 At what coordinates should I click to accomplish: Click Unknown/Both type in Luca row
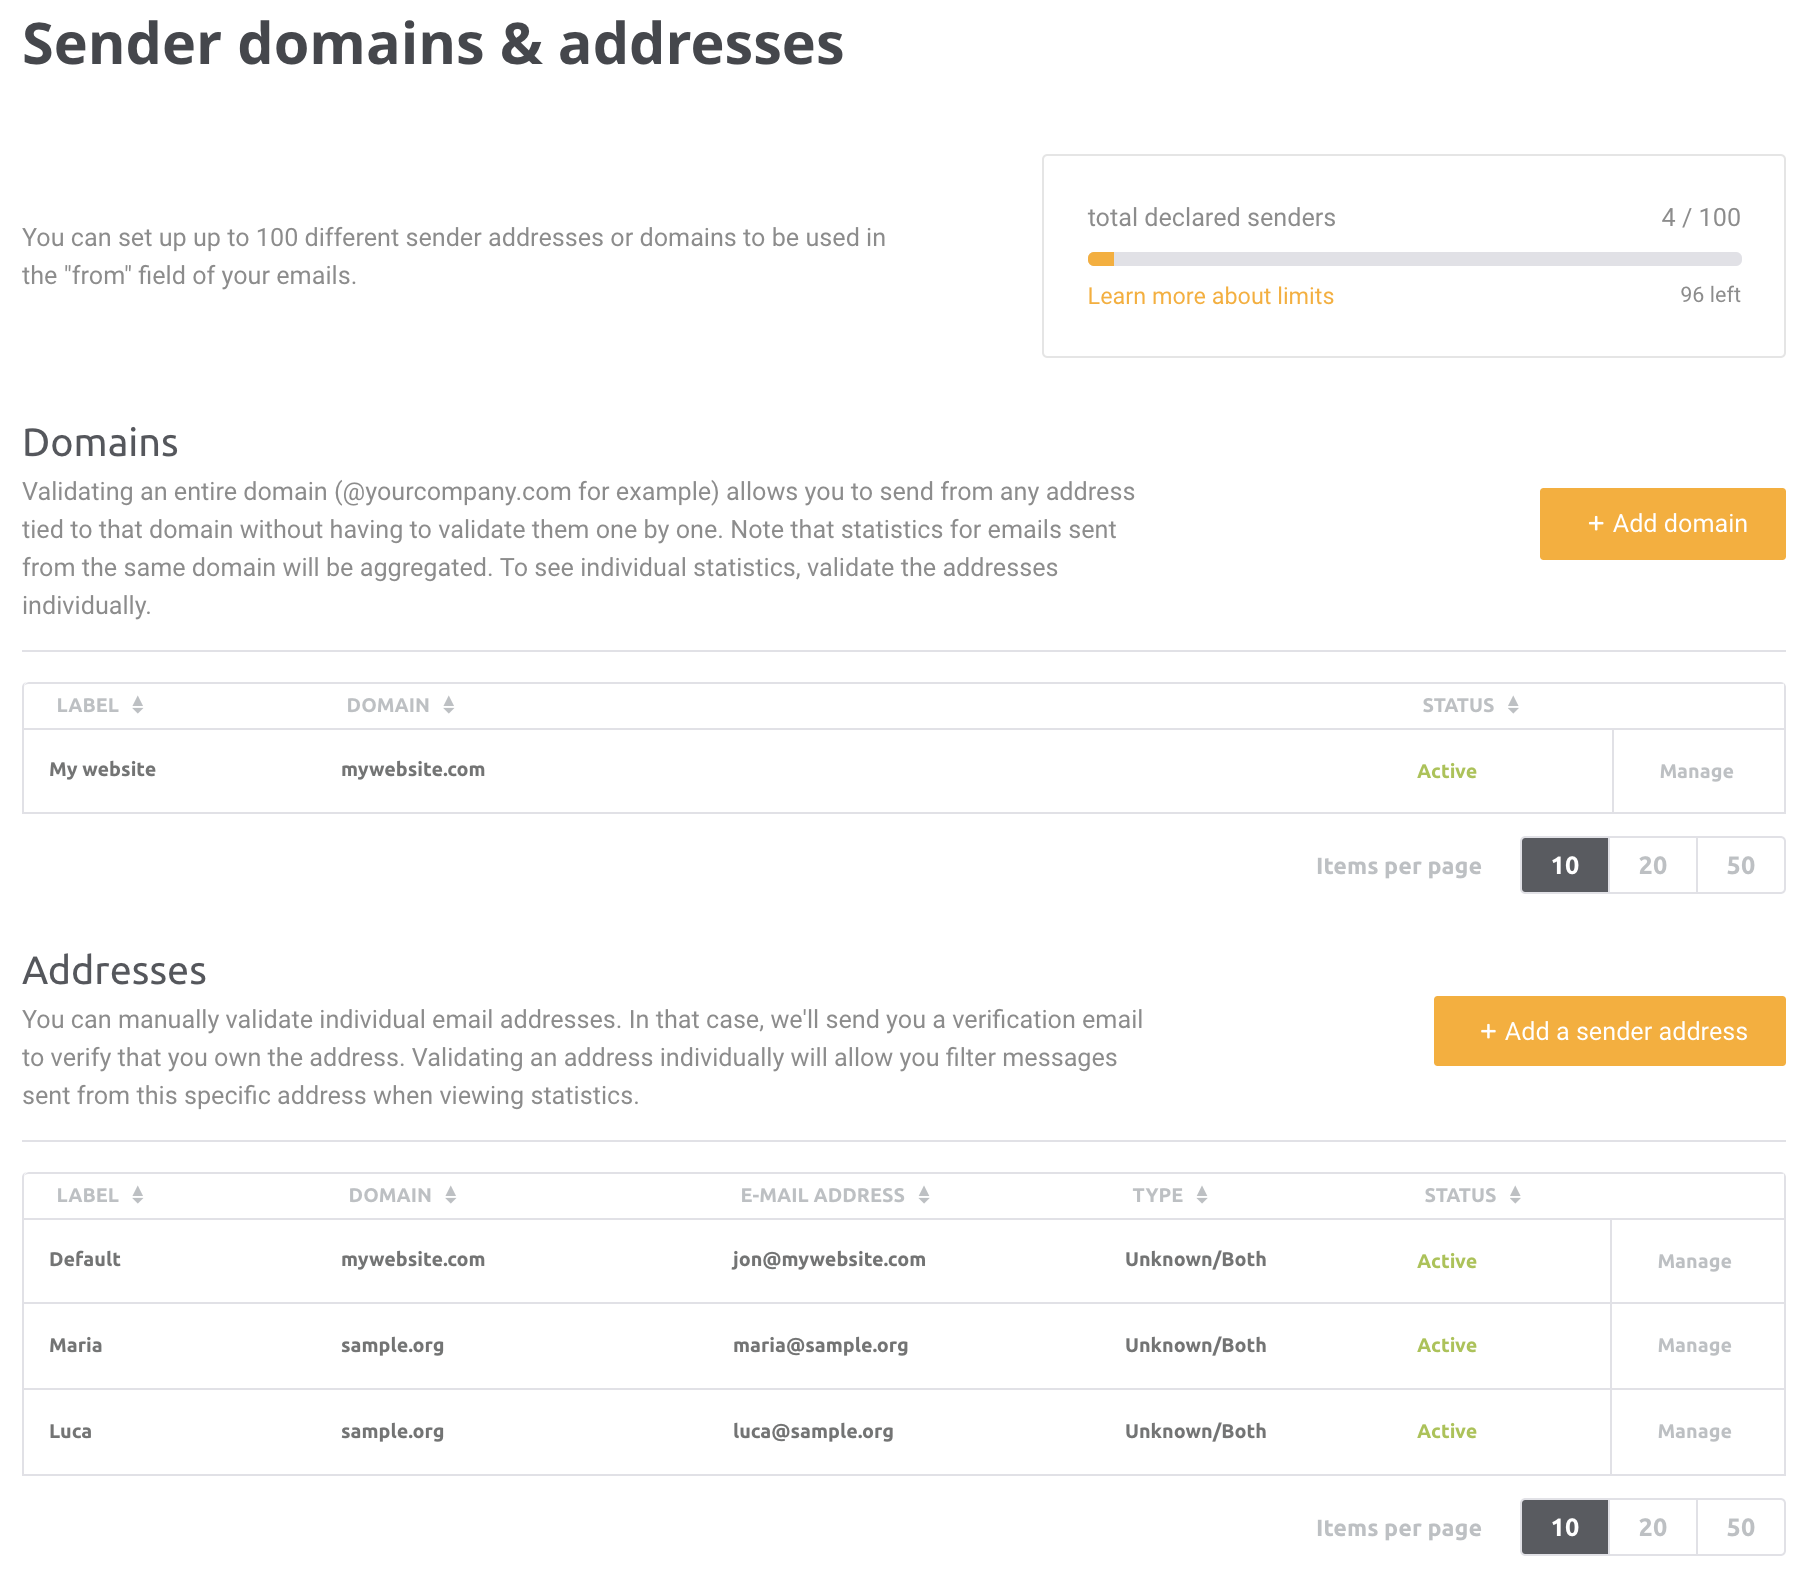(1195, 1431)
